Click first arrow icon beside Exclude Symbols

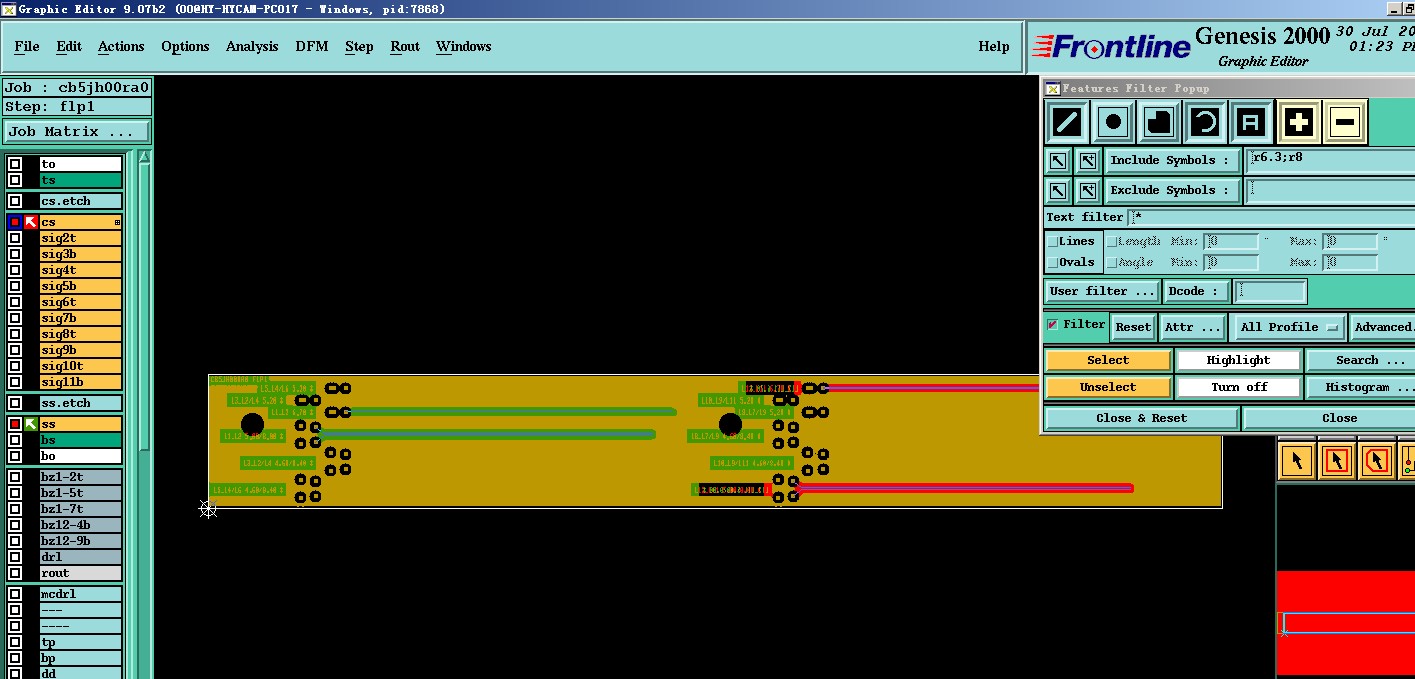1058,190
